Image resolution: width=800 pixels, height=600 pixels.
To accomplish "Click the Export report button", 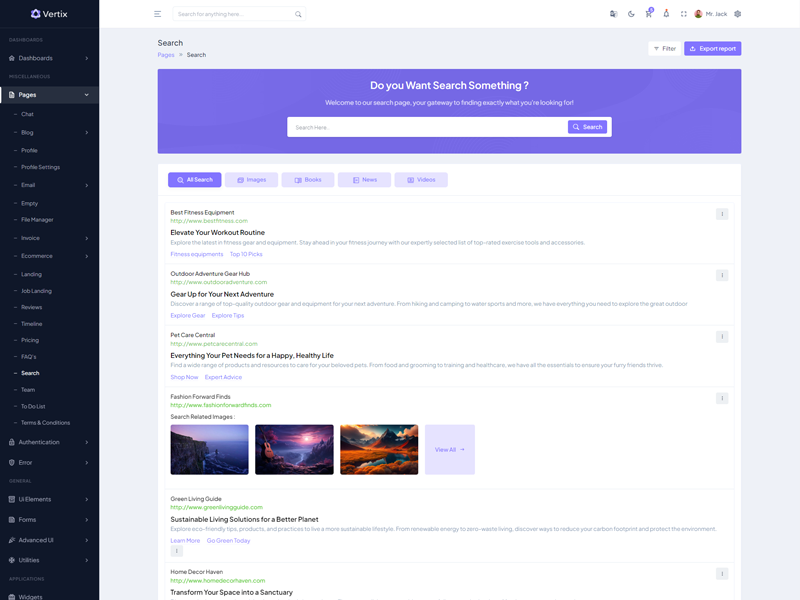I will coord(712,48).
